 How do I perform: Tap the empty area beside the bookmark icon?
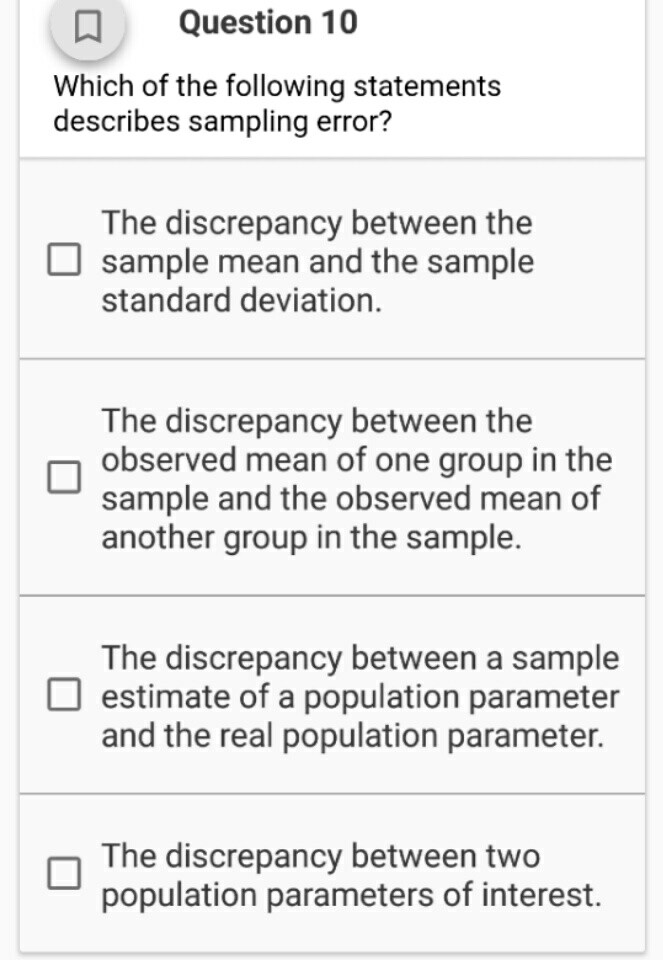point(500,25)
